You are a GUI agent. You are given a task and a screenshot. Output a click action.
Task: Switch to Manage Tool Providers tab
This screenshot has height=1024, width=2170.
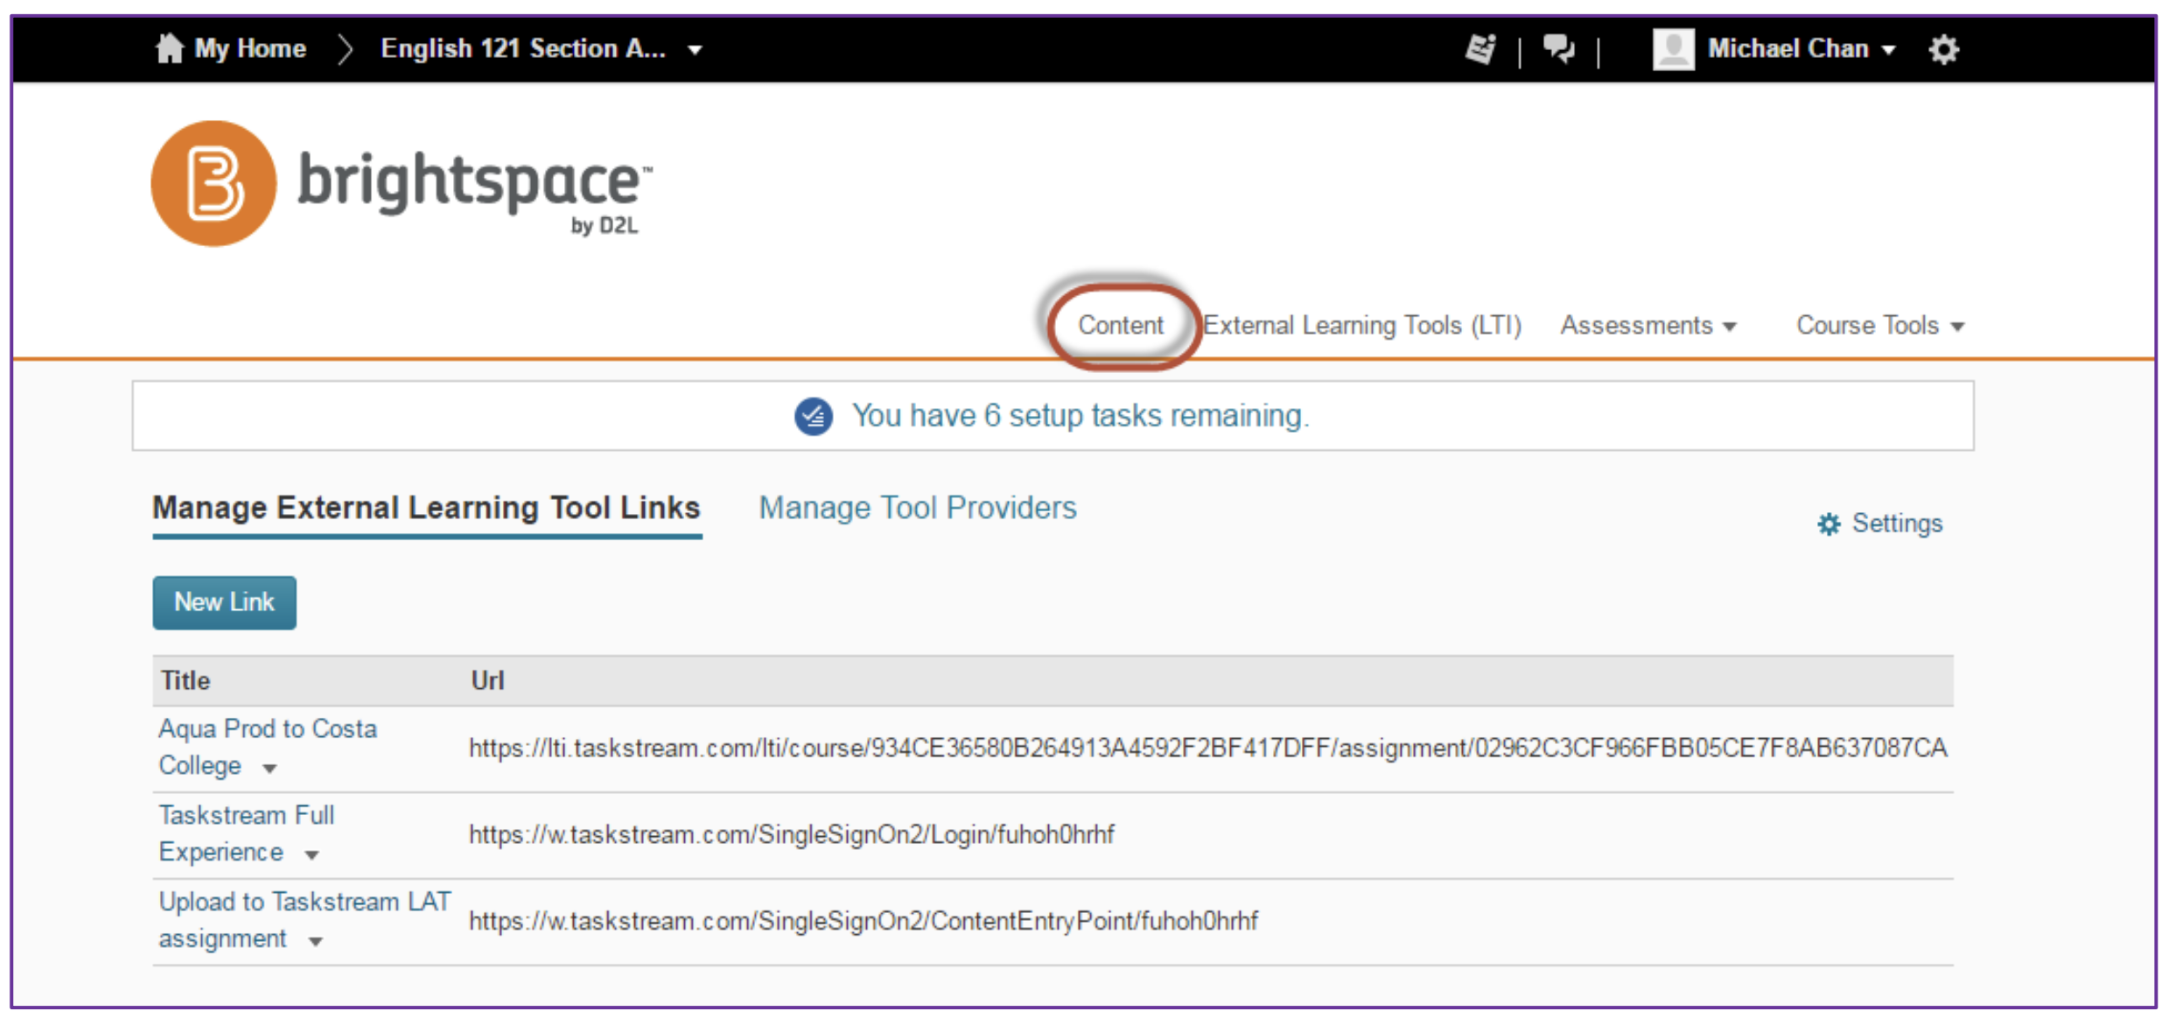tap(917, 507)
